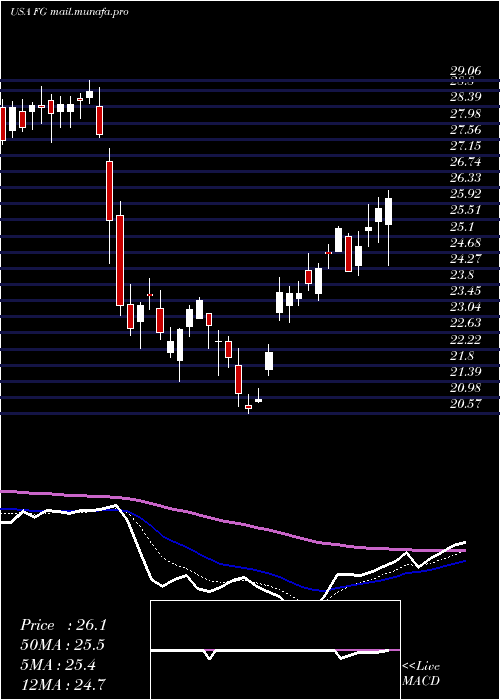The image size is (500, 700).
Task: Click the tall red candle of the big drop
Action: coord(120,260)
